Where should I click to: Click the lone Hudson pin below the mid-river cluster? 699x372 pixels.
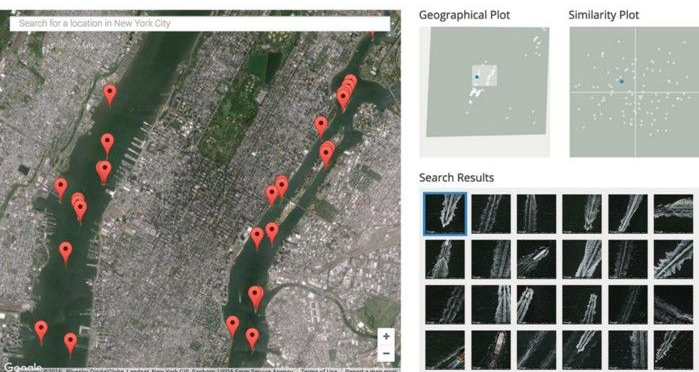[x=66, y=253]
